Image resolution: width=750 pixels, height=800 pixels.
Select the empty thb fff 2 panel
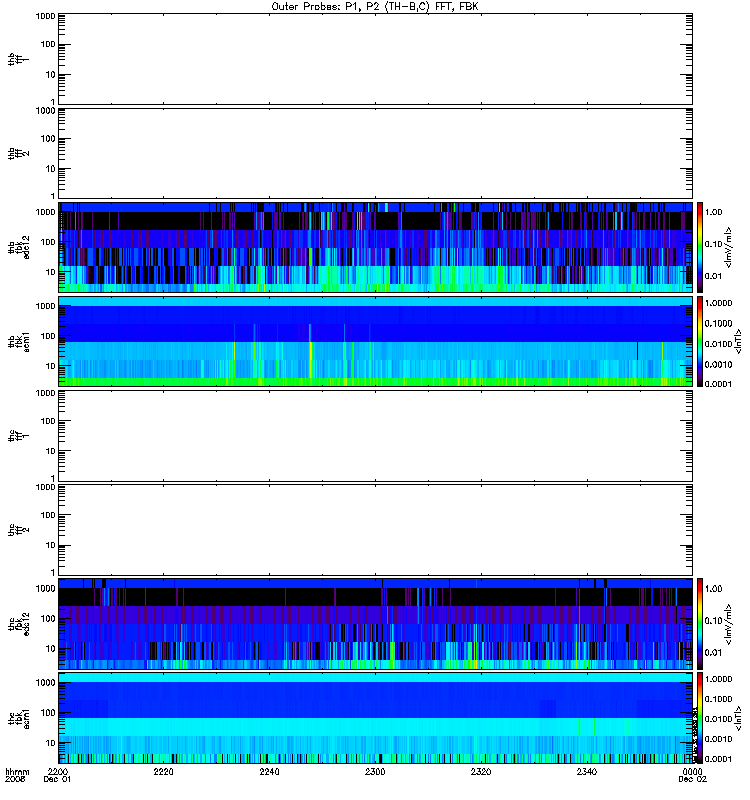(375, 153)
